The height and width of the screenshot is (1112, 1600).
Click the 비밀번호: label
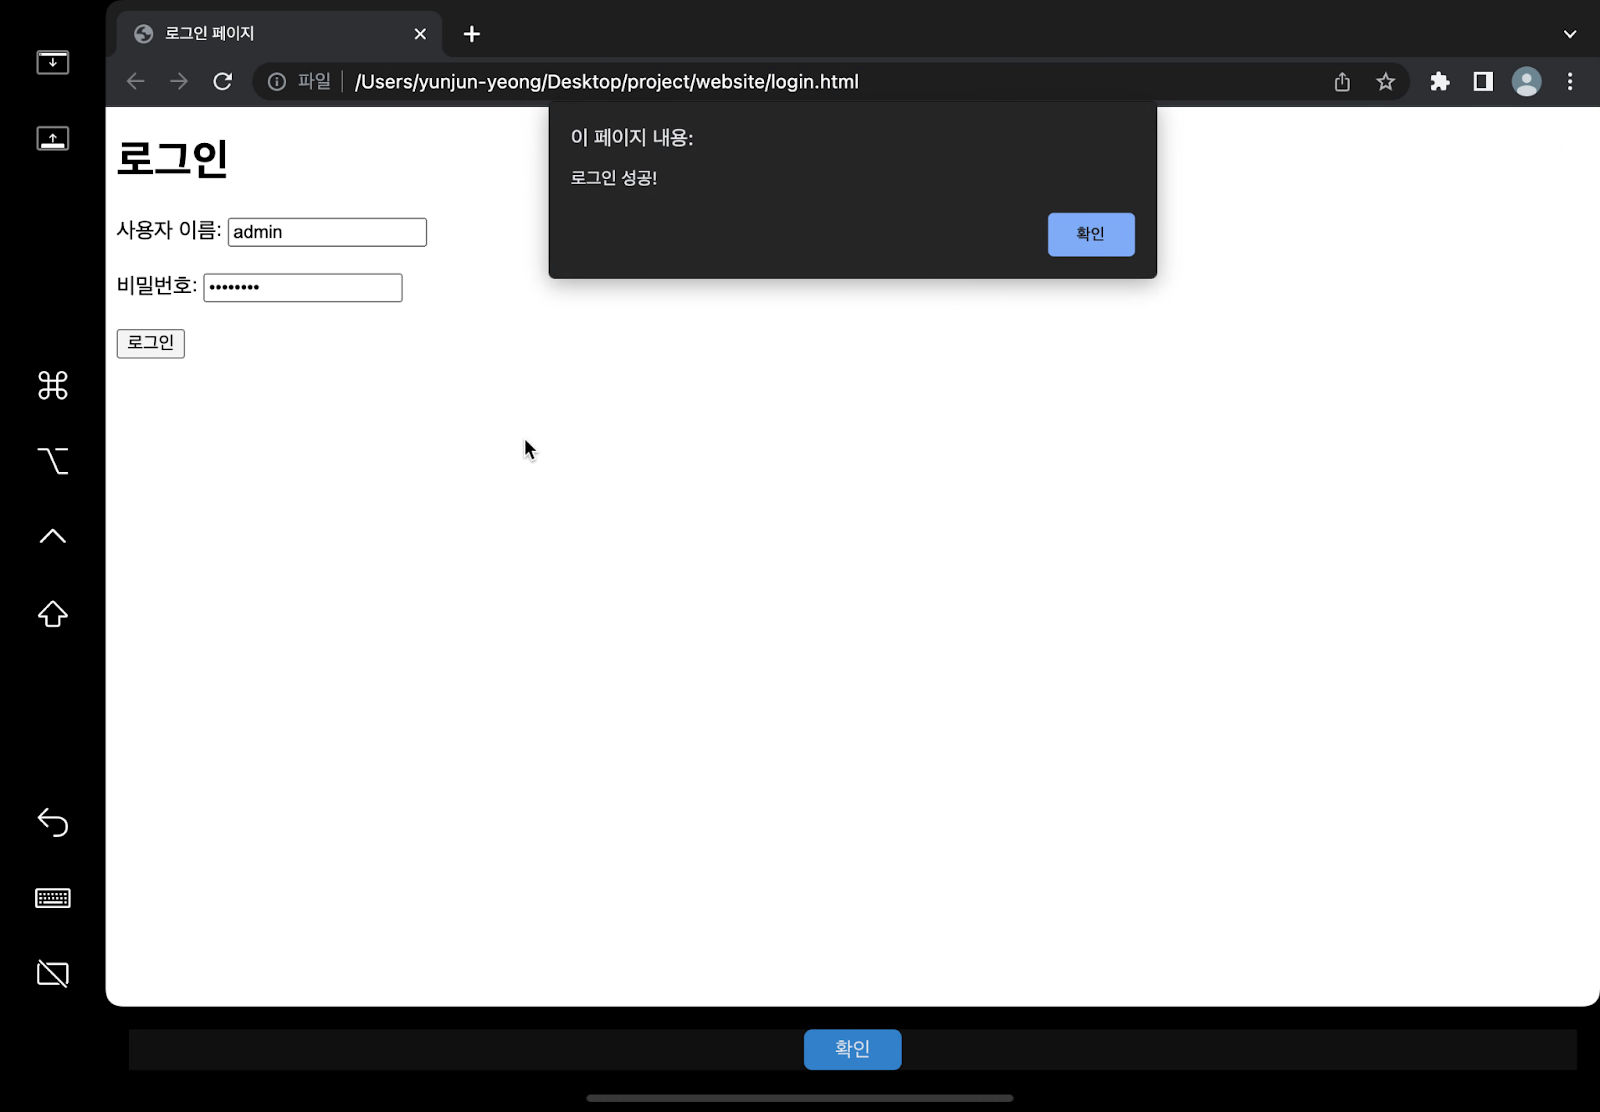tap(157, 286)
